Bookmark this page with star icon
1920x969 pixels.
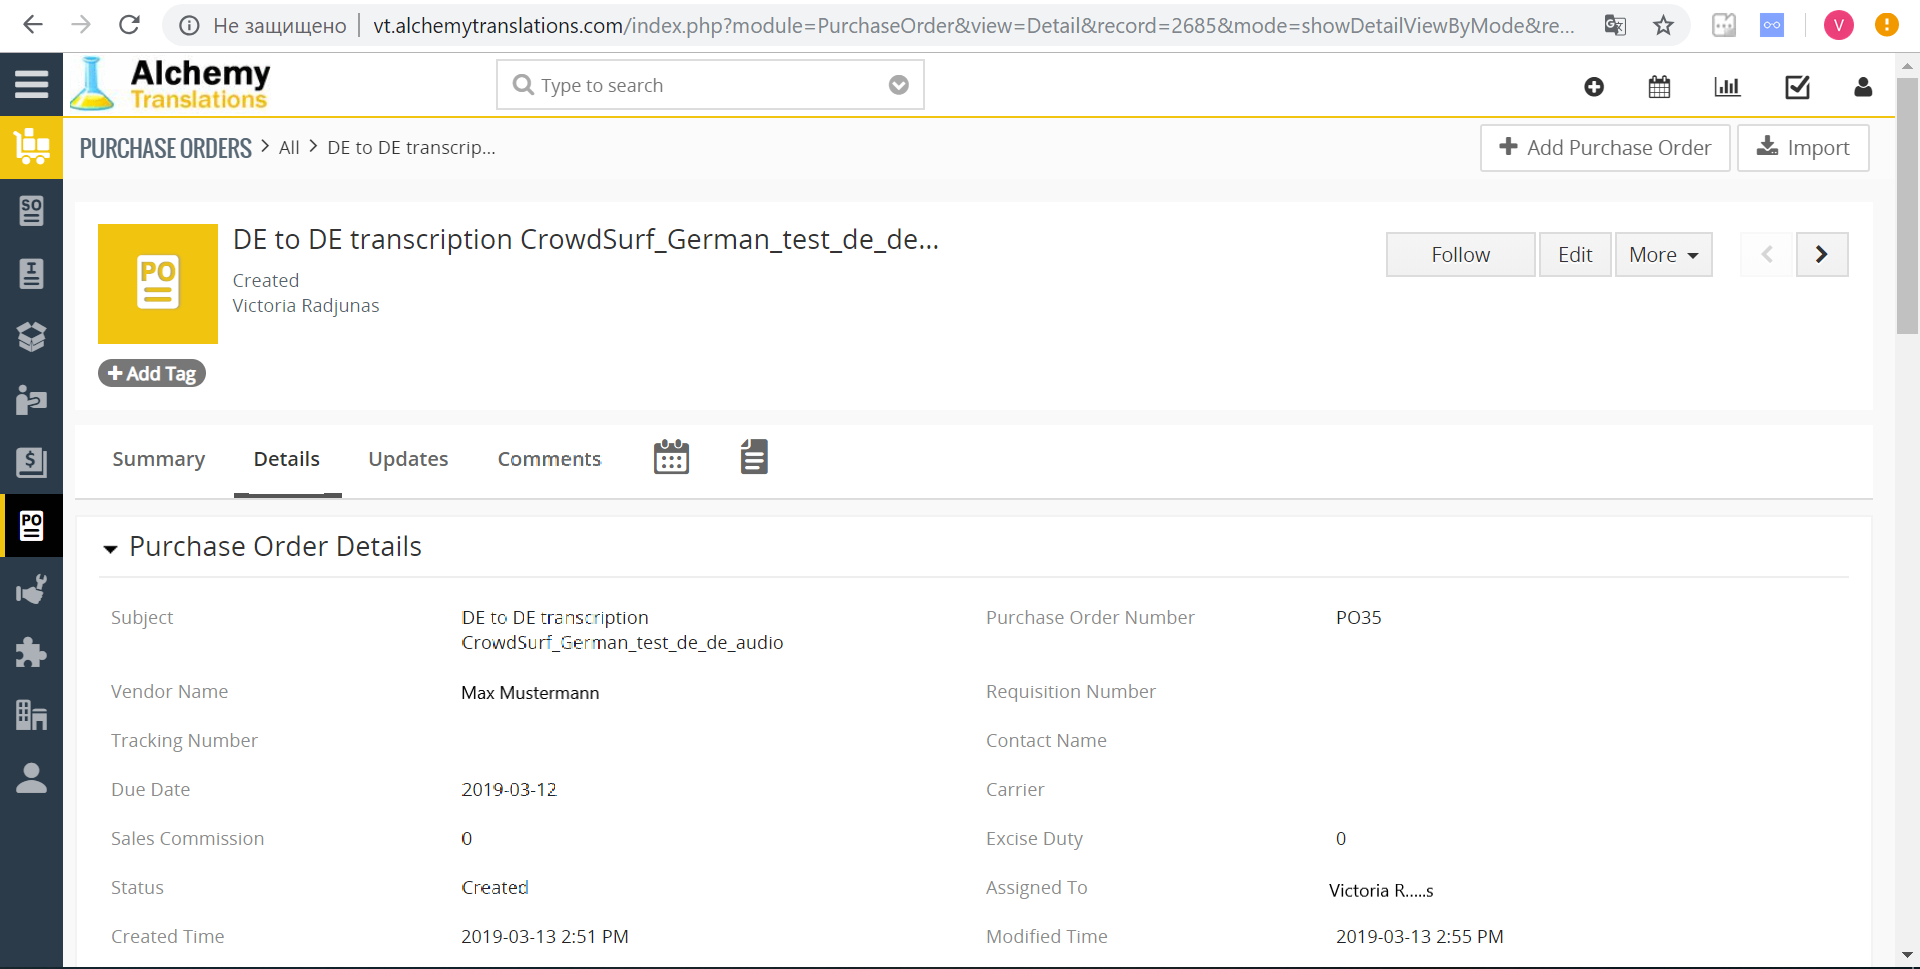tap(1663, 25)
